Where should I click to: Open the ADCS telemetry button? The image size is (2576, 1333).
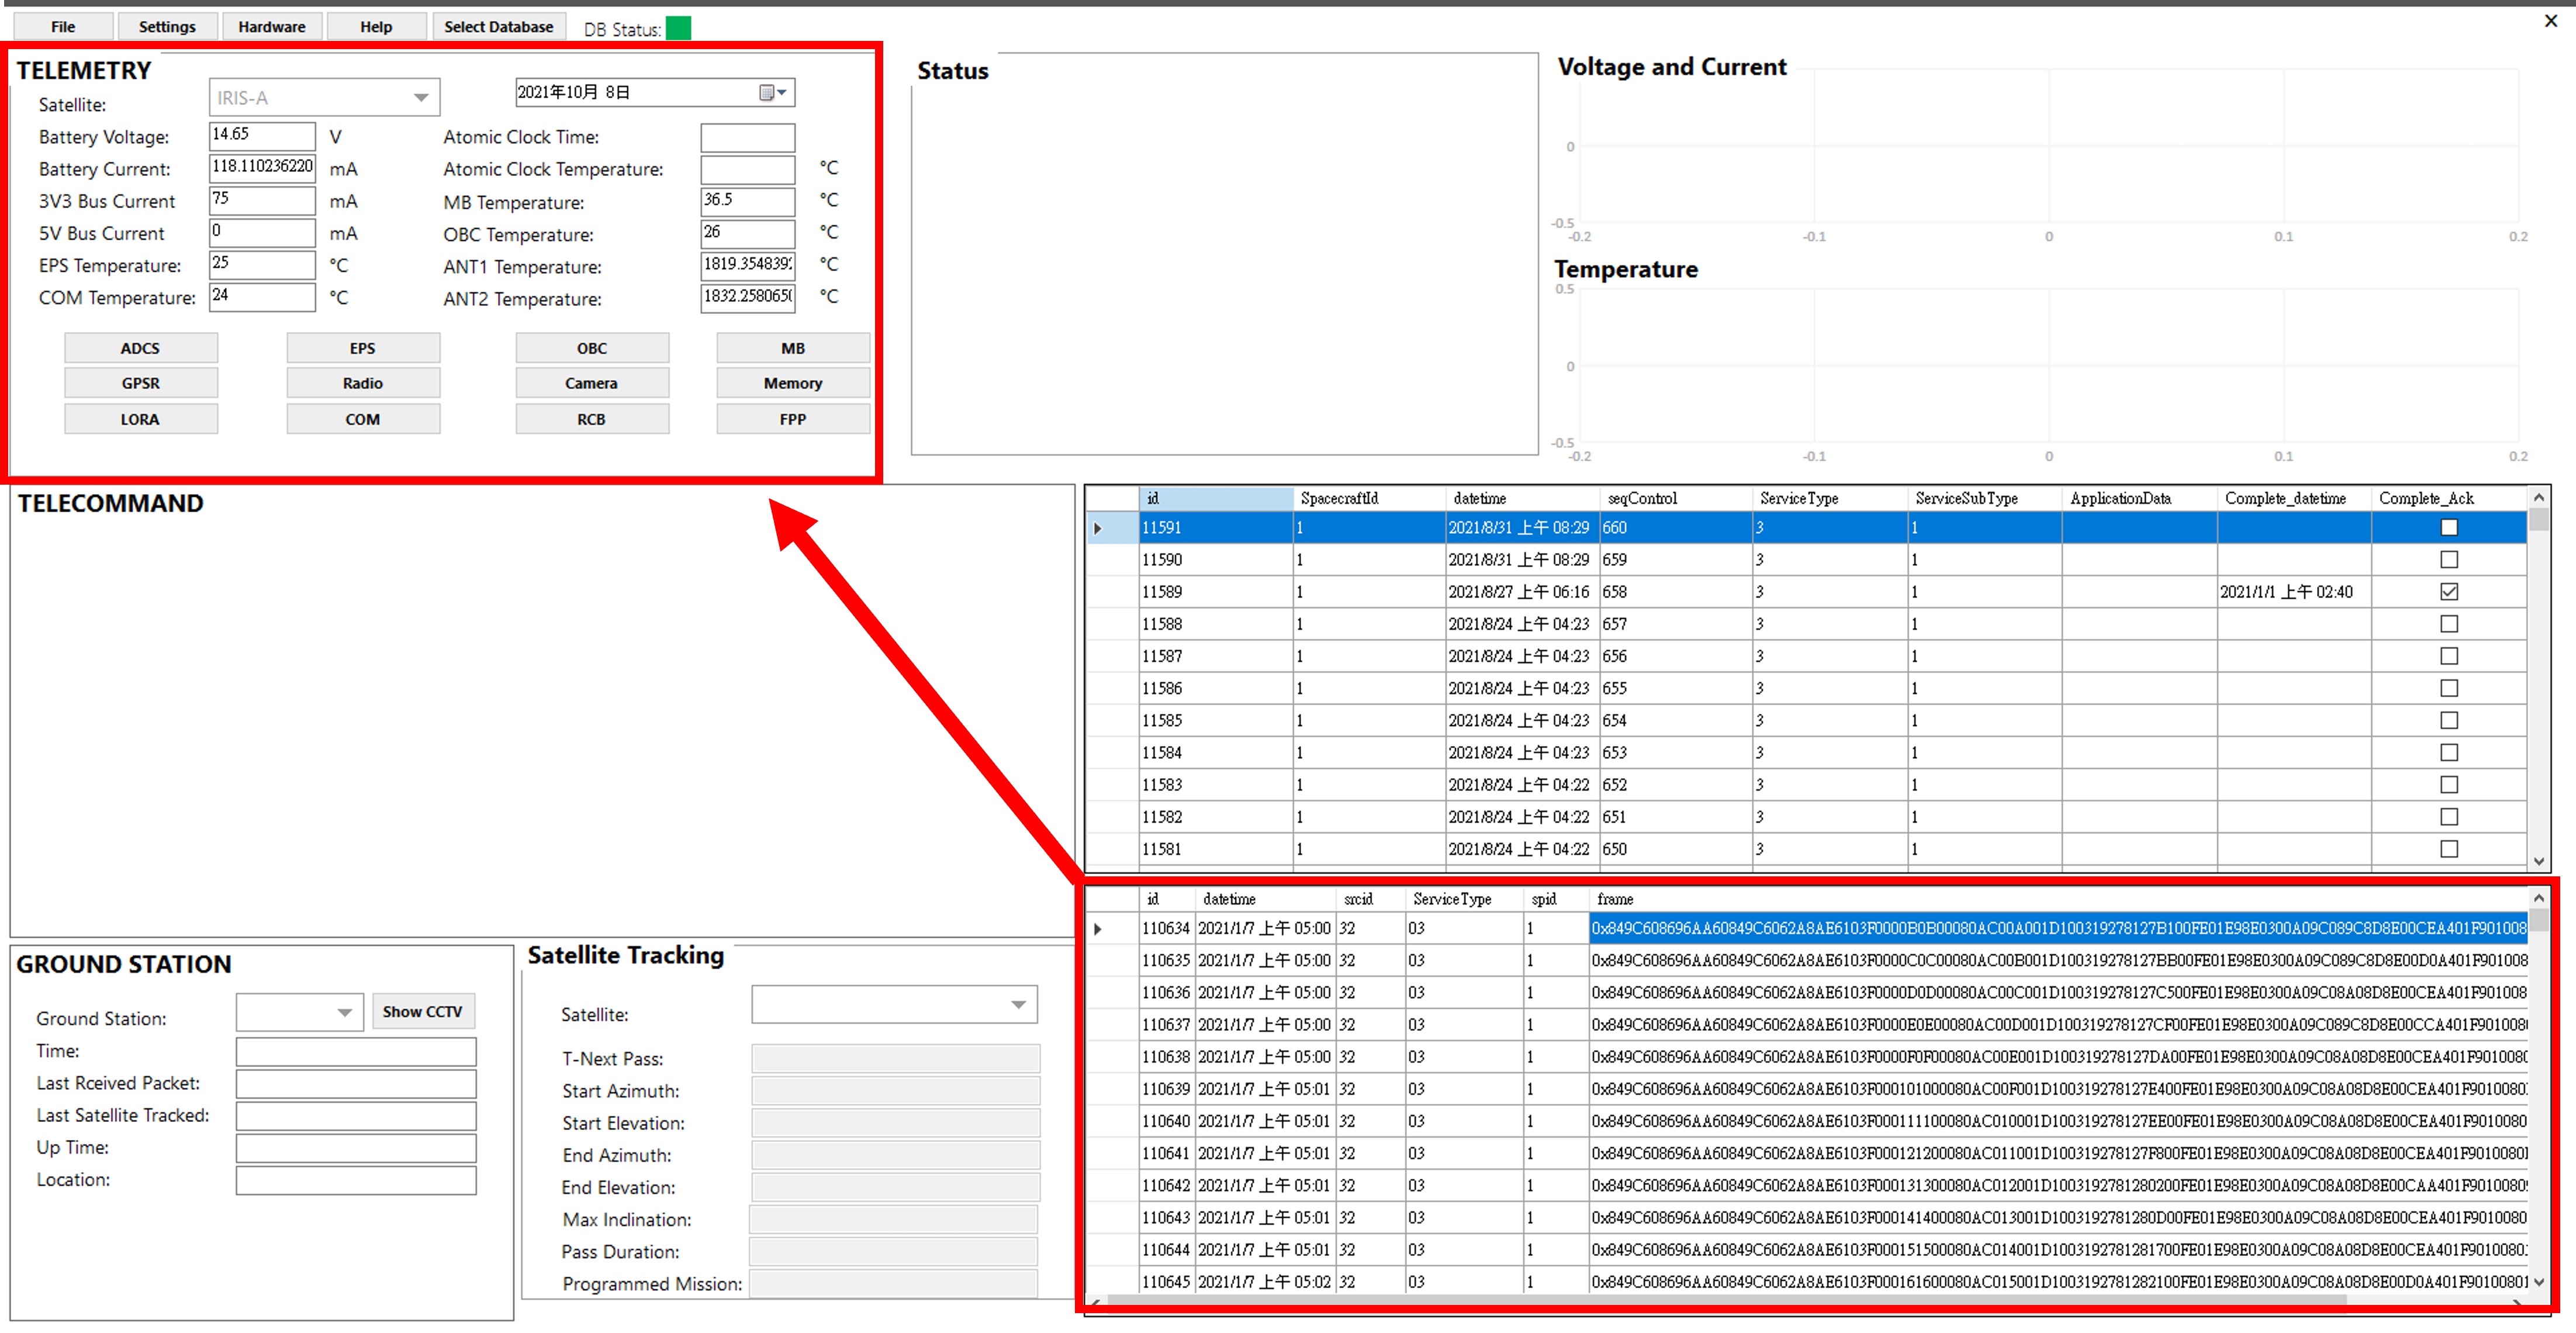coord(140,348)
